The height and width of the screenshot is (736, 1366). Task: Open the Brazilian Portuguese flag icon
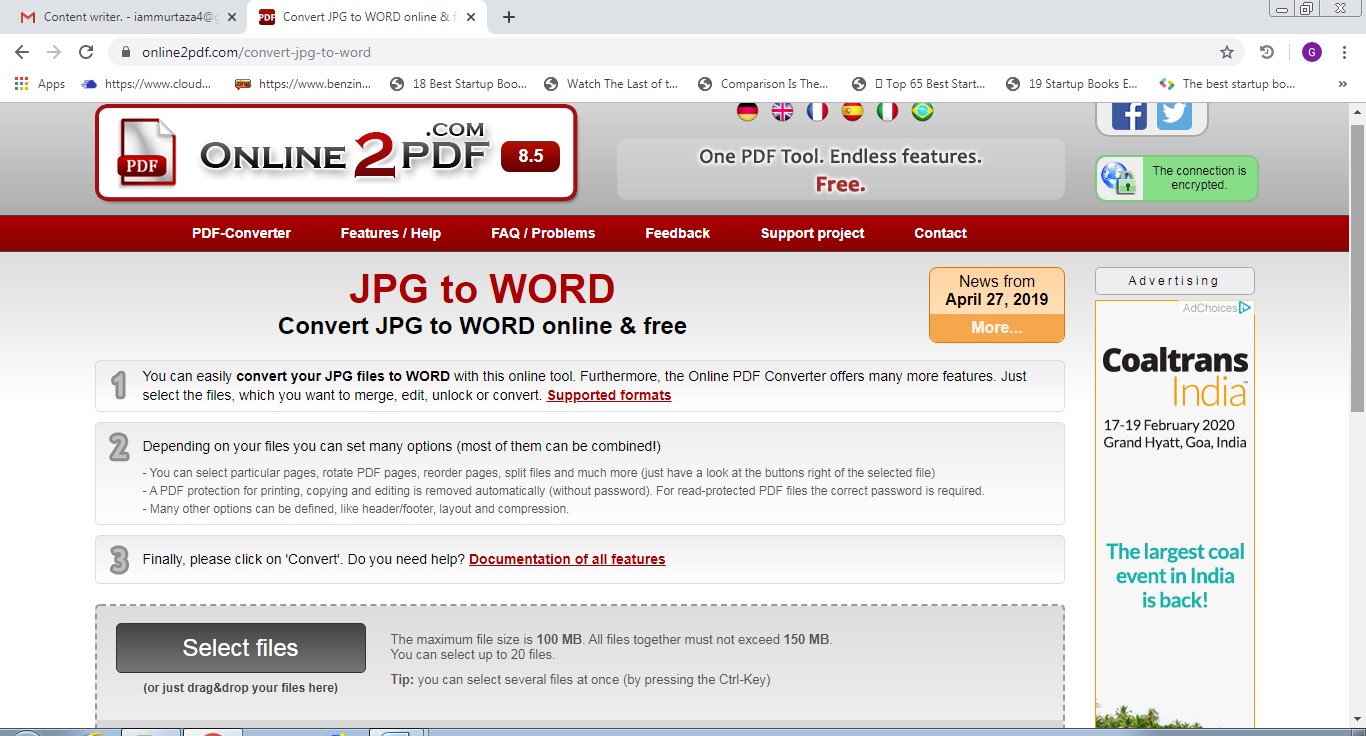tap(921, 112)
